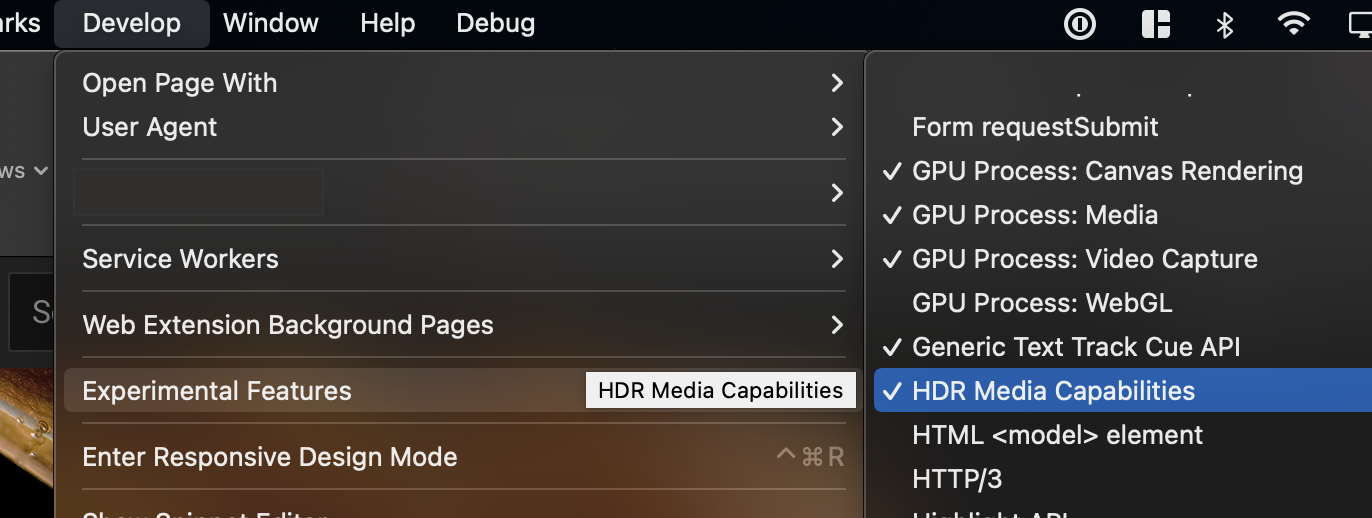Enable the HTTP/3 experimental feature

coord(957,479)
